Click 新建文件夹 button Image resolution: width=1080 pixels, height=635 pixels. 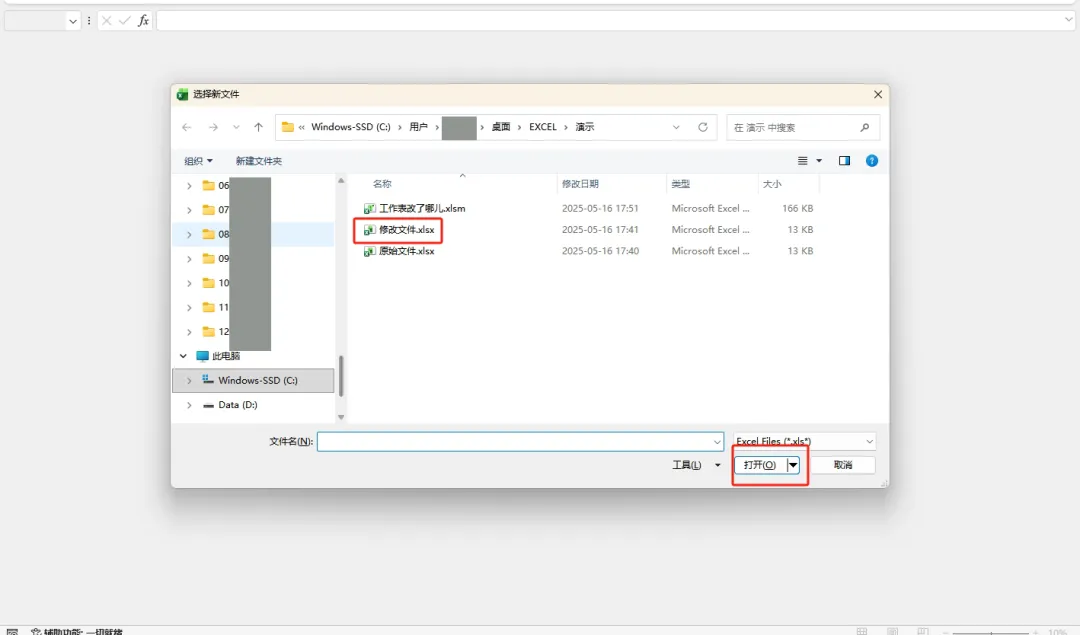point(258,161)
